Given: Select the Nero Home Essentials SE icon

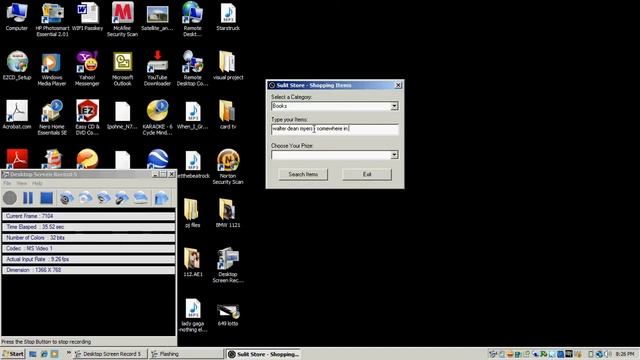Looking at the screenshot, I should (x=52, y=118).
